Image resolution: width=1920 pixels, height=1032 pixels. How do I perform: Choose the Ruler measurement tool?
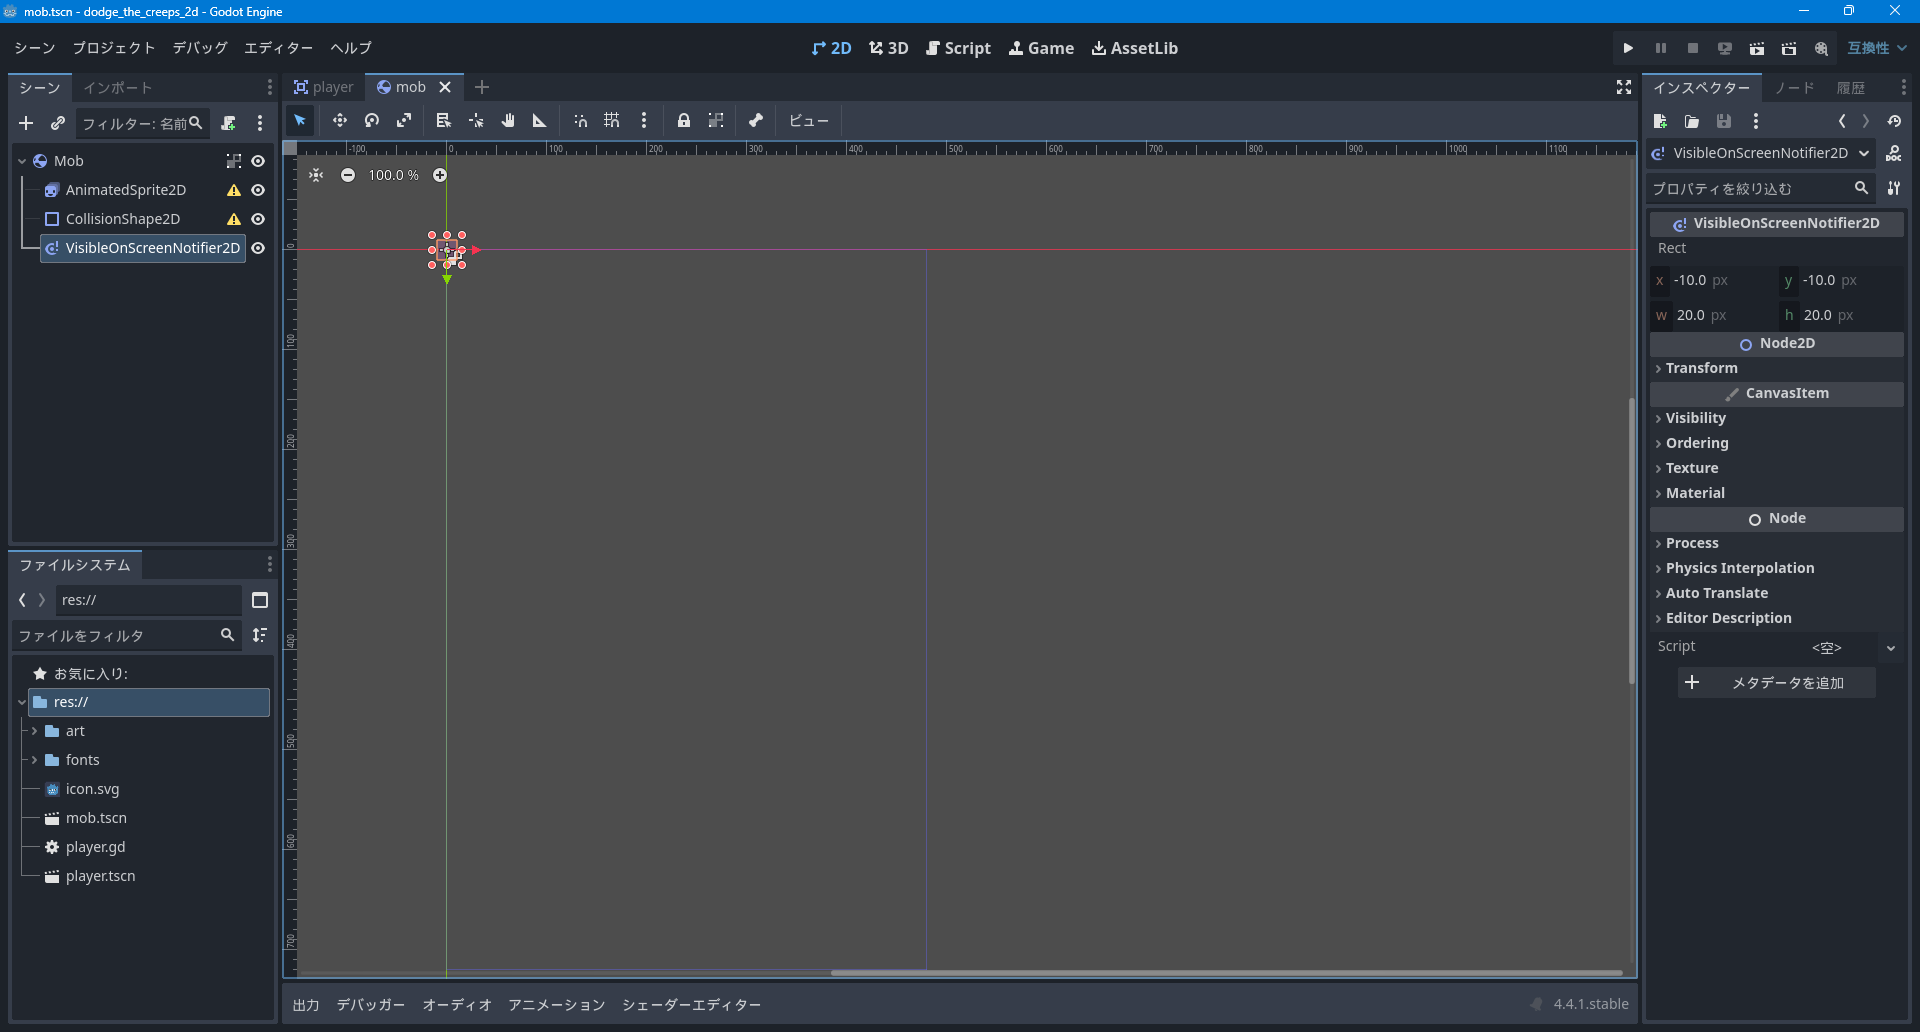540,121
